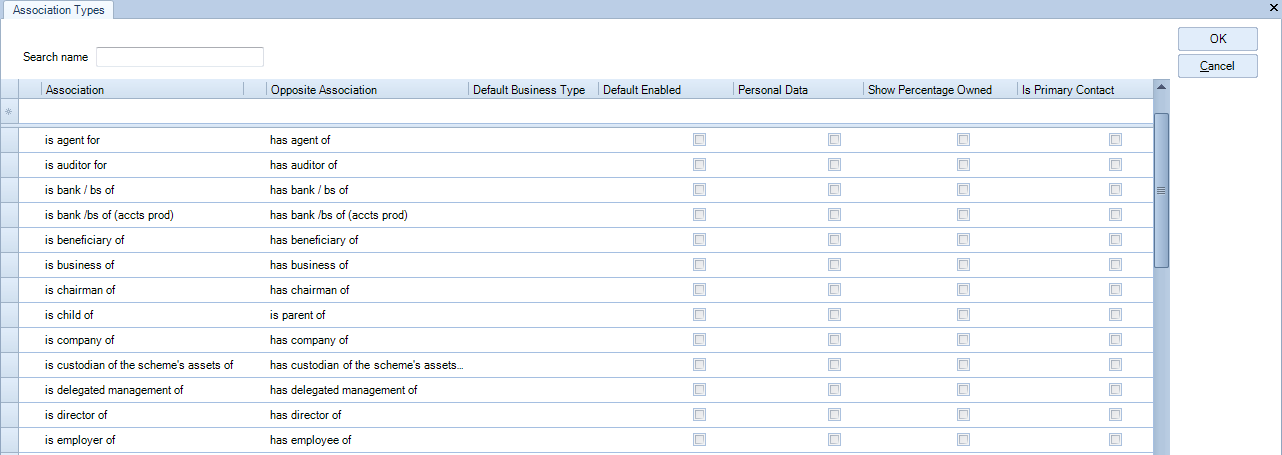
Task: Close the Association Types window
Action: coord(1274,6)
